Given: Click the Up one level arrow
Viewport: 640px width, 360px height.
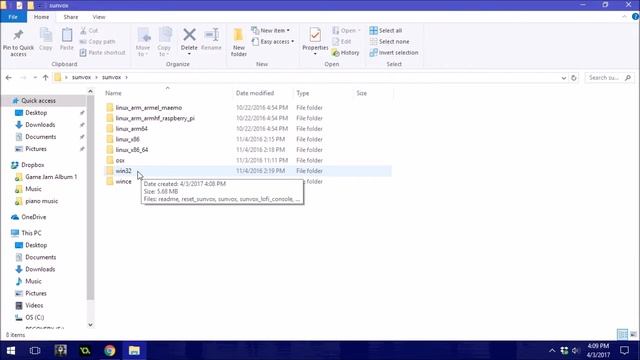Looking at the screenshot, I should click(45, 78).
